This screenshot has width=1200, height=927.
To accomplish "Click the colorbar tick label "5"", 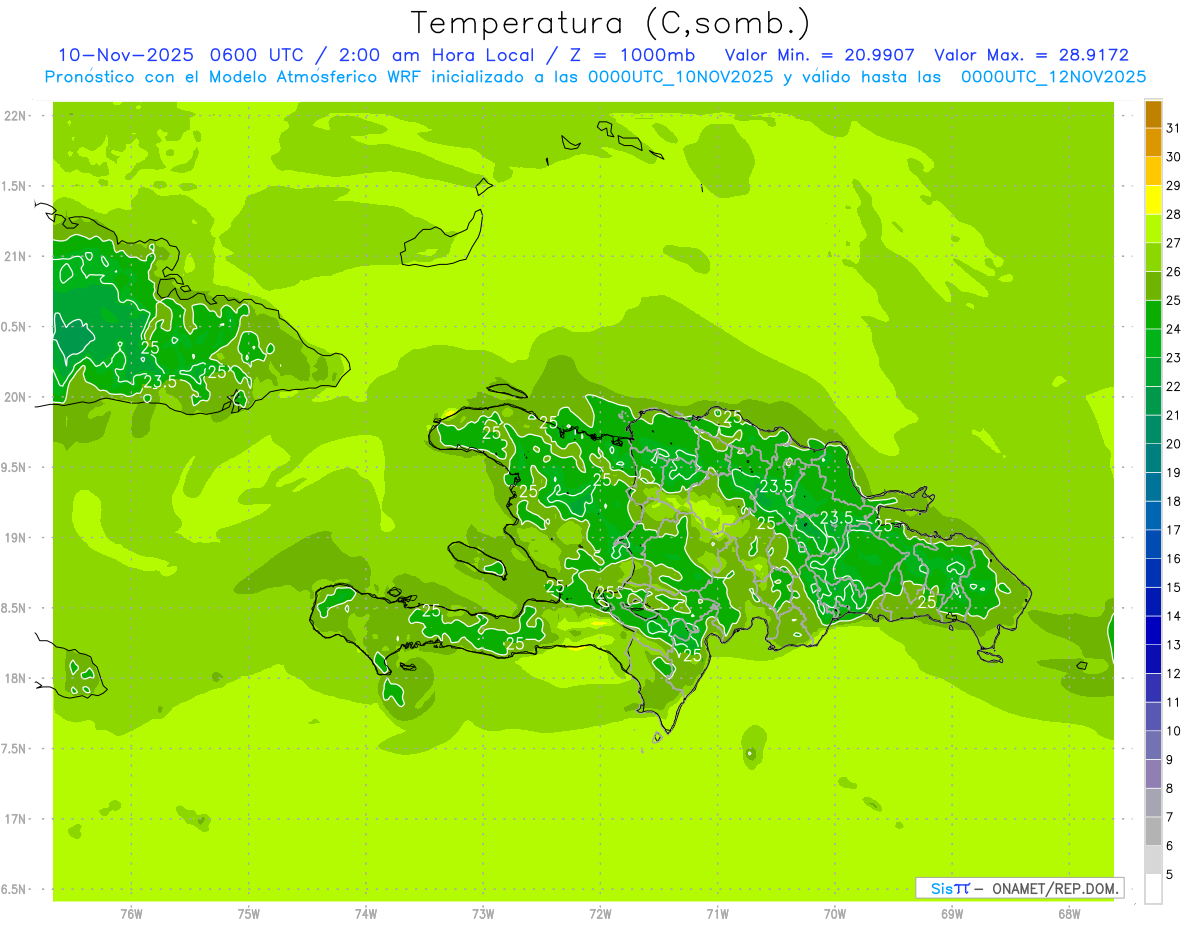I will 1170,874.
